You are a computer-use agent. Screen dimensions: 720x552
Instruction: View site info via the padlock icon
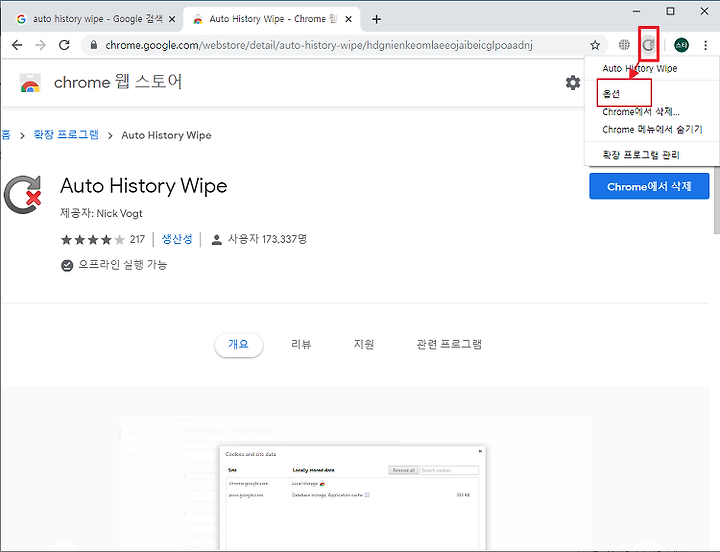94,45
